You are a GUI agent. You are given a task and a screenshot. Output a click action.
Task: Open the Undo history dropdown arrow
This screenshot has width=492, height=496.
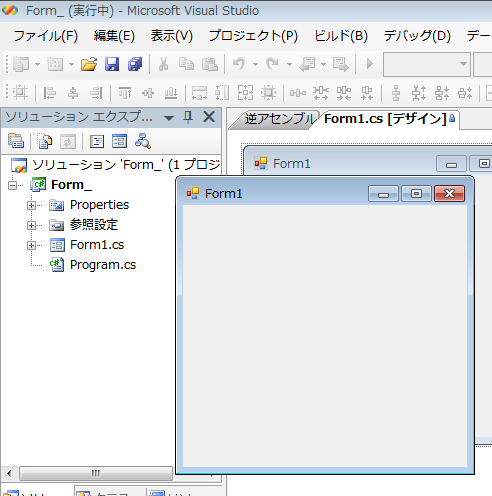[255, 64]
